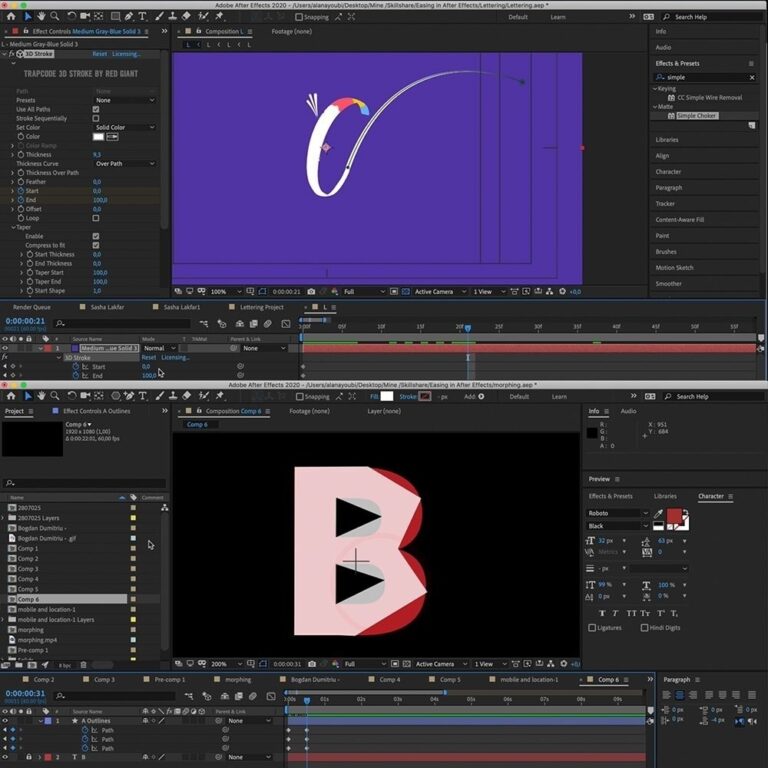Click the Home icon in Lettering window
The image size is (768, 768).
pyautogui.click(x=11, y=16)
